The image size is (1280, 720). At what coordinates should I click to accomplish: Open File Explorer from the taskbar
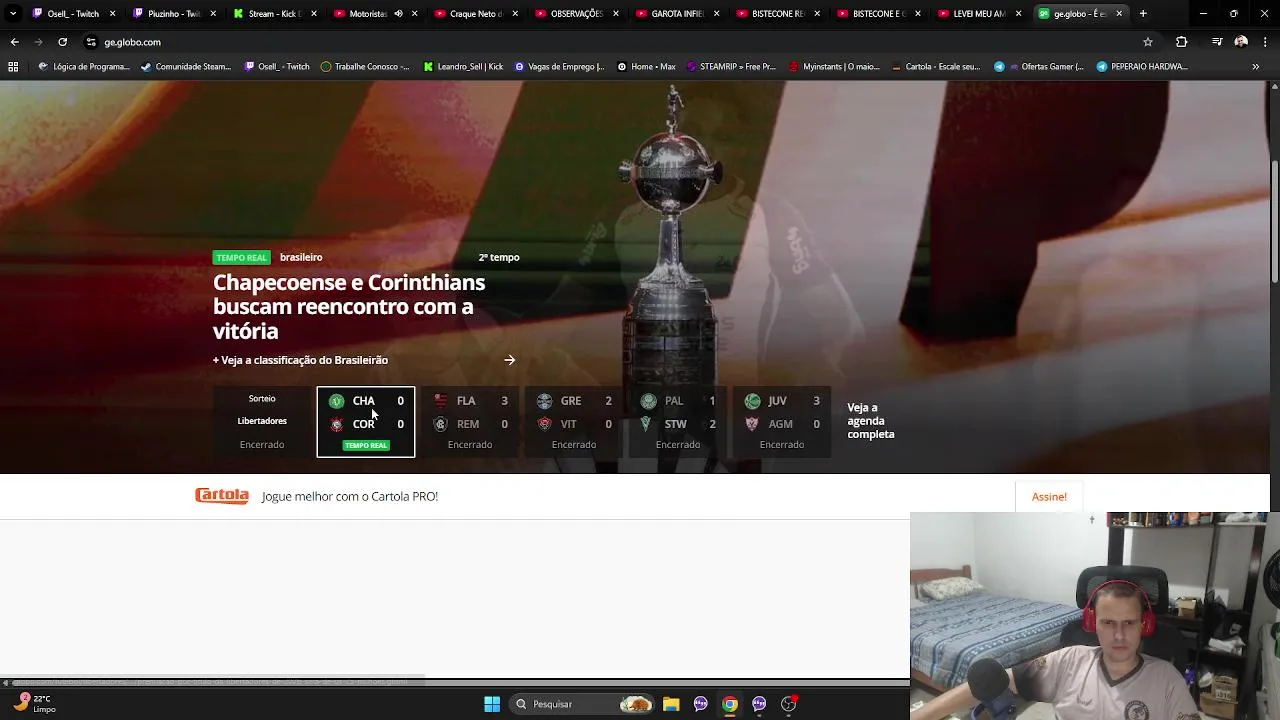pyautogui.click(x=671, y=704)
